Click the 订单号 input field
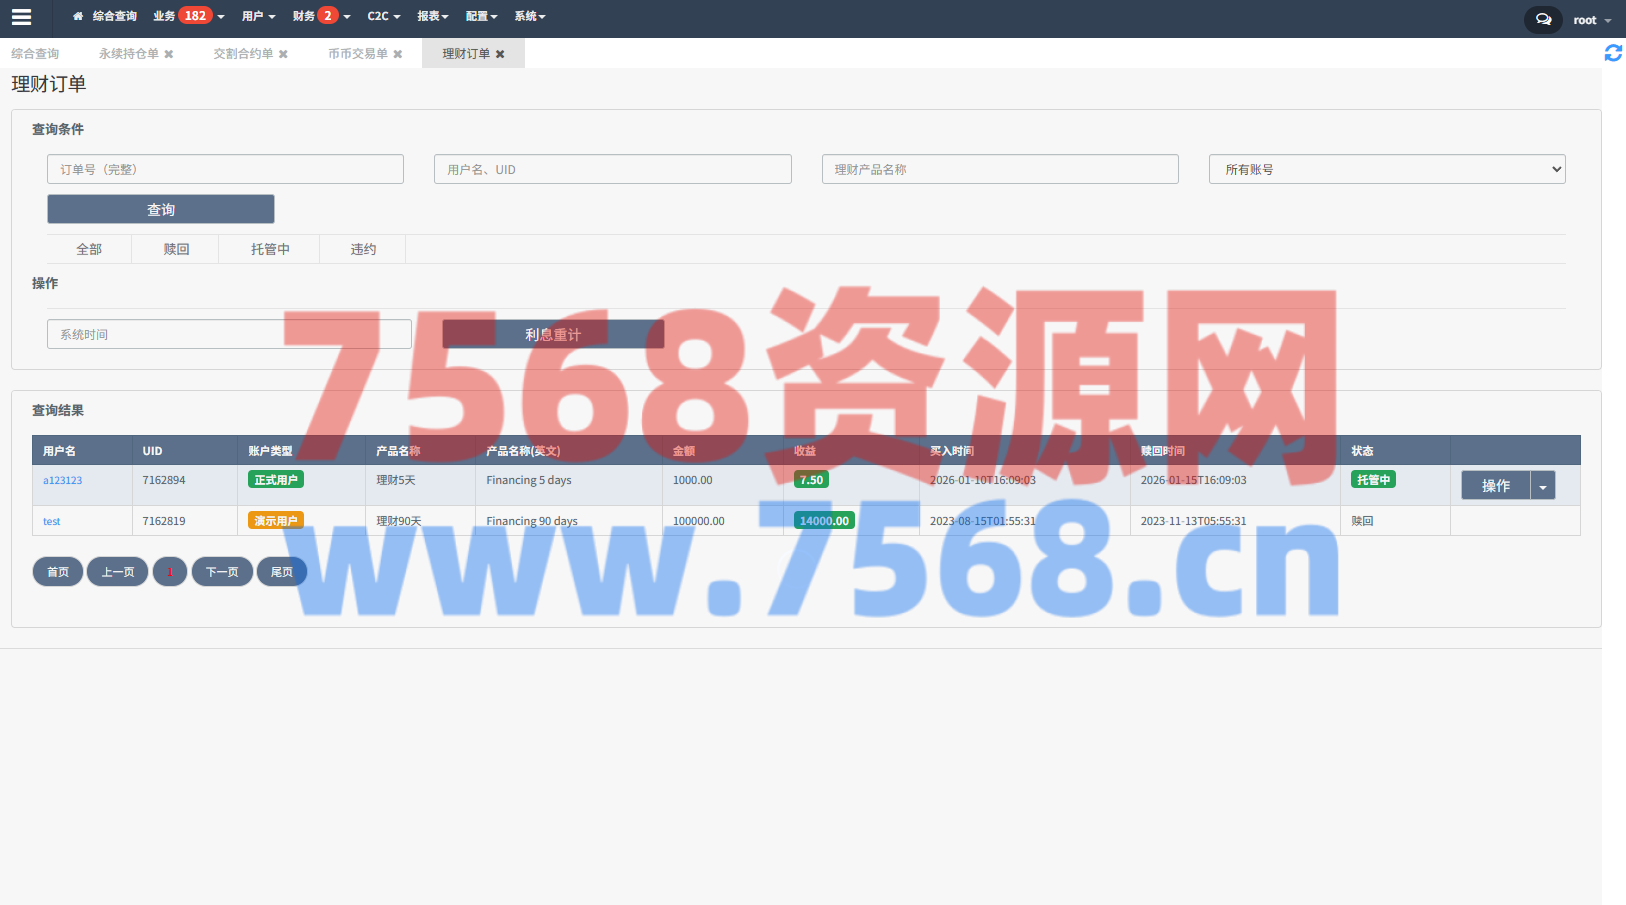The image size is (1626, 905). [225, 169]
